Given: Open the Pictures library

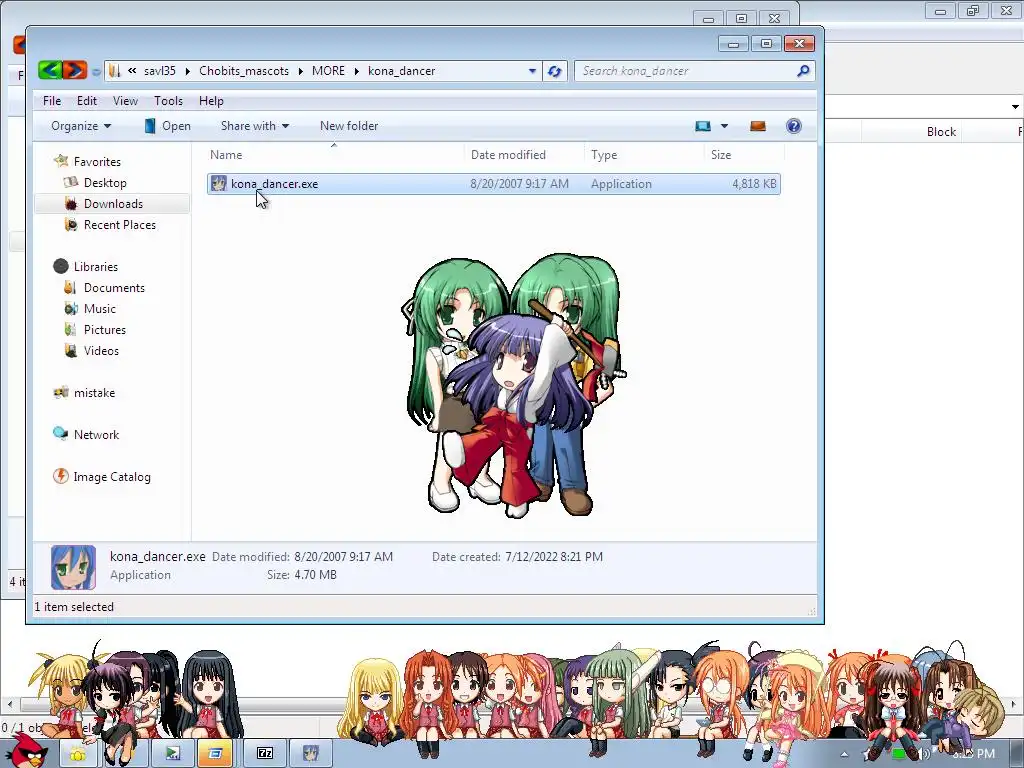Looking at the screenshot, I should pyautogui.click(x=104, y=330).
